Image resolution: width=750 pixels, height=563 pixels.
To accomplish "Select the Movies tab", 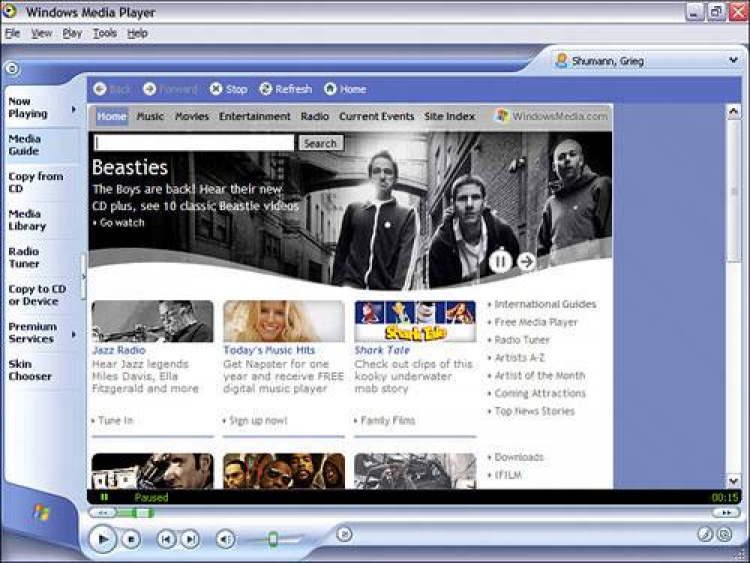I will pyautogui.click(x=192, y=116).
